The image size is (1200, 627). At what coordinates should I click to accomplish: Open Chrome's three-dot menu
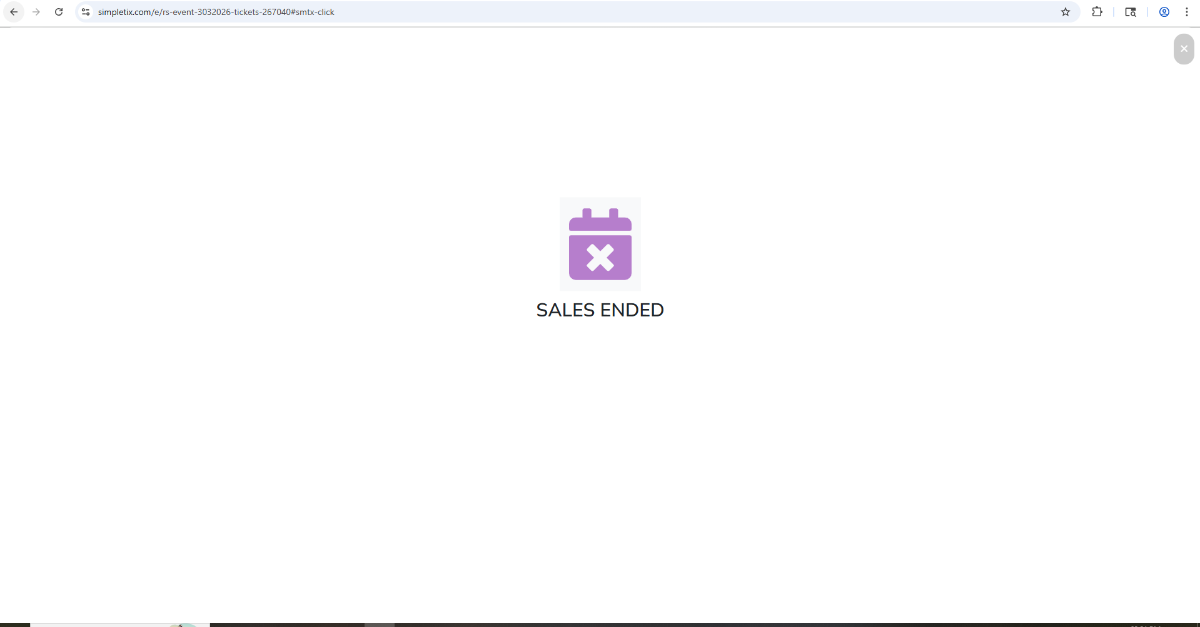pyautogui.click(x=1185, y=12)
